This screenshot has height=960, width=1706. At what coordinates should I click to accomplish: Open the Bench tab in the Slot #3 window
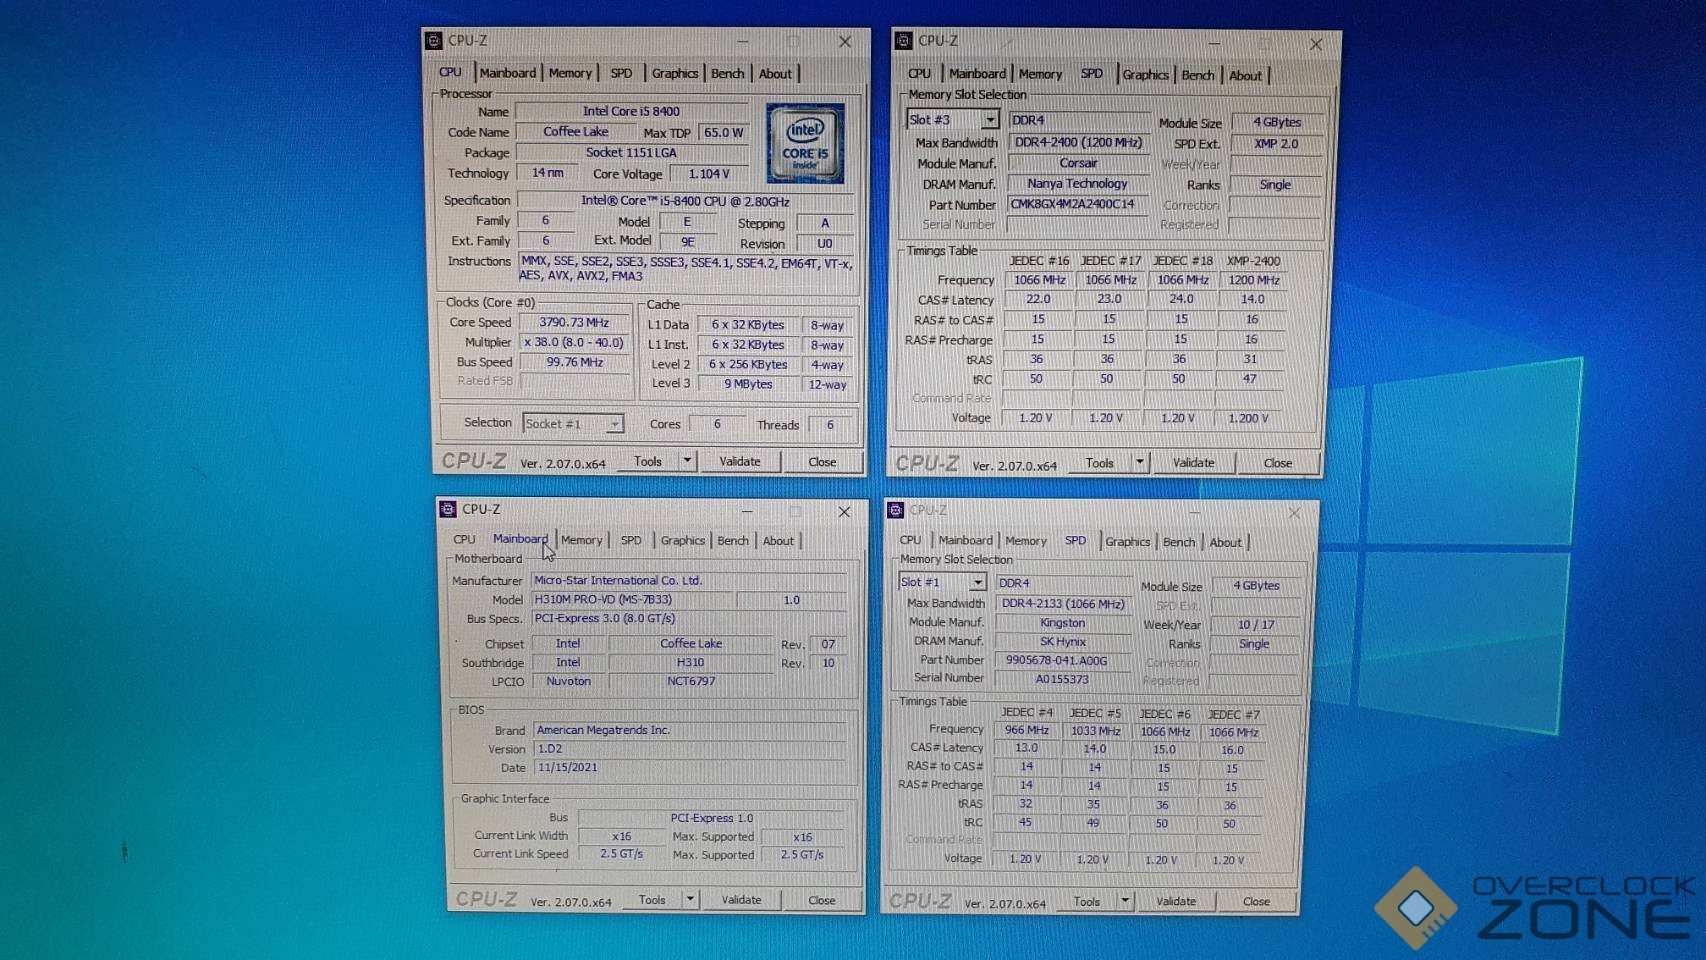(1197, 75)
